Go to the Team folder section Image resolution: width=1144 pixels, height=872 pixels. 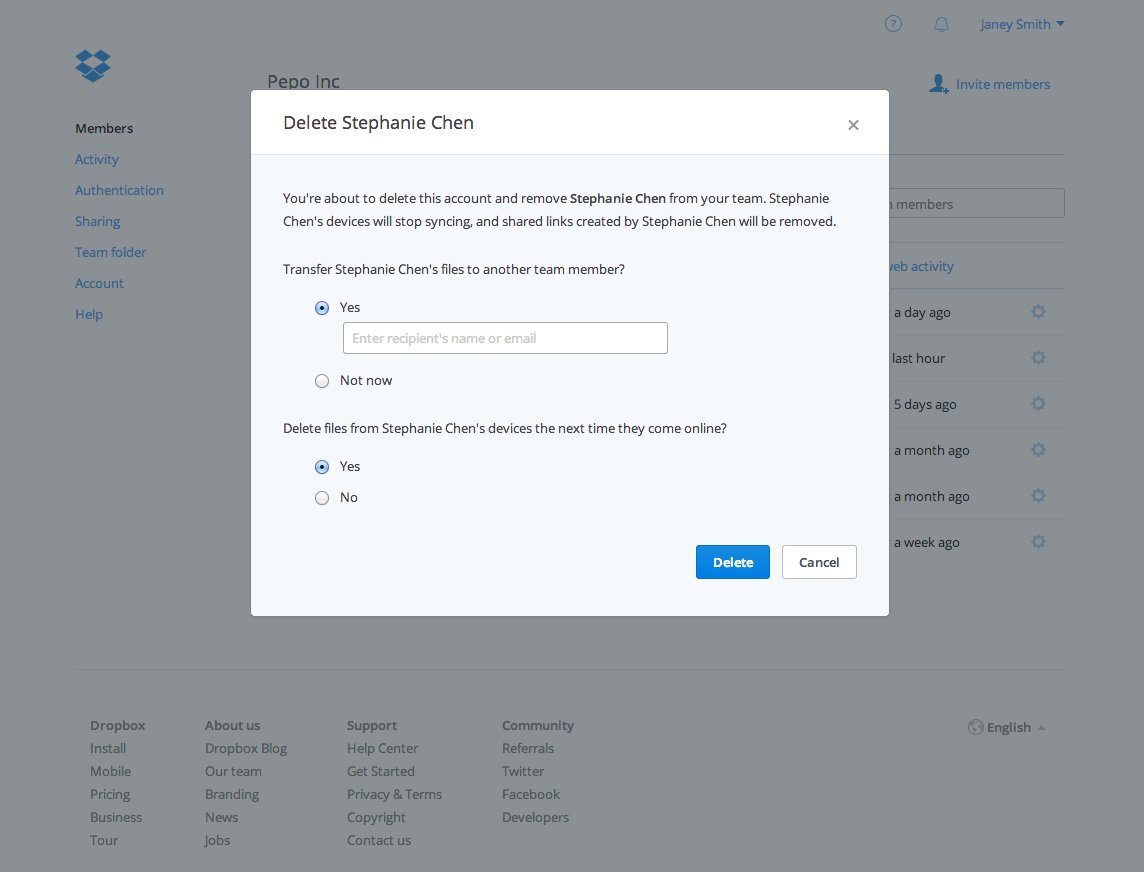pyautogui.click(x=110, y=252)
